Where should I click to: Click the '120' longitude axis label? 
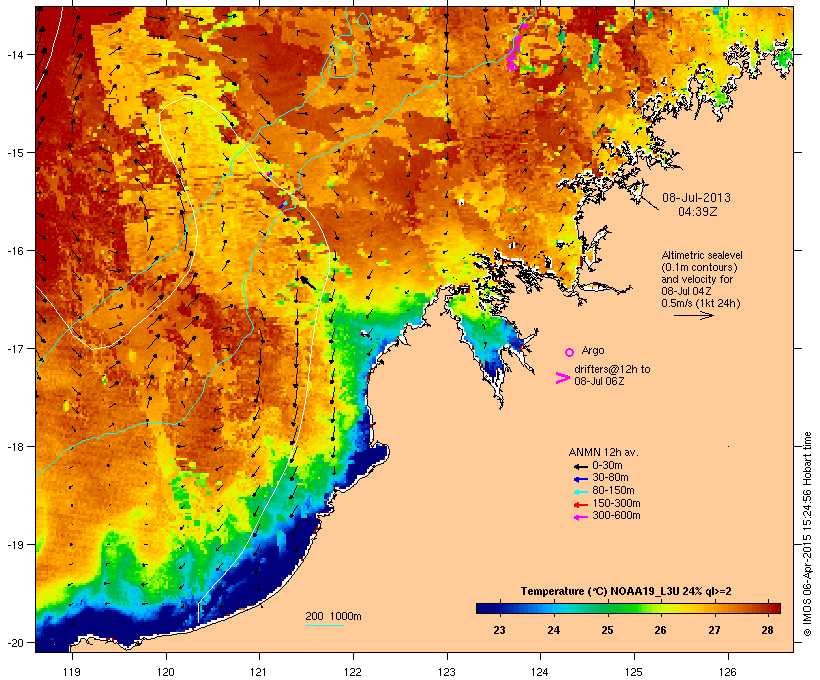coord(166,672)
